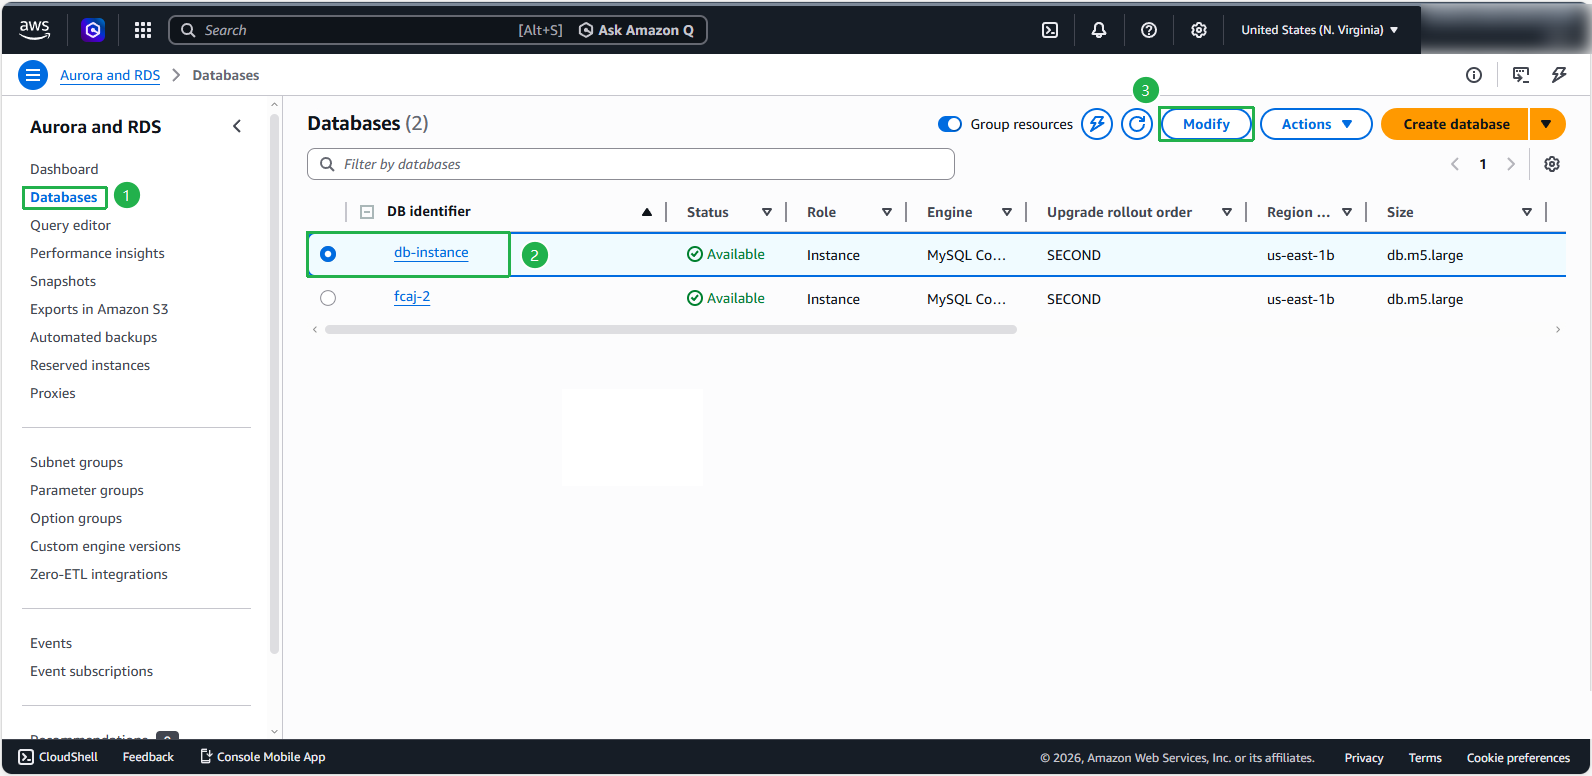Open the Terms link

[1425, 758]
